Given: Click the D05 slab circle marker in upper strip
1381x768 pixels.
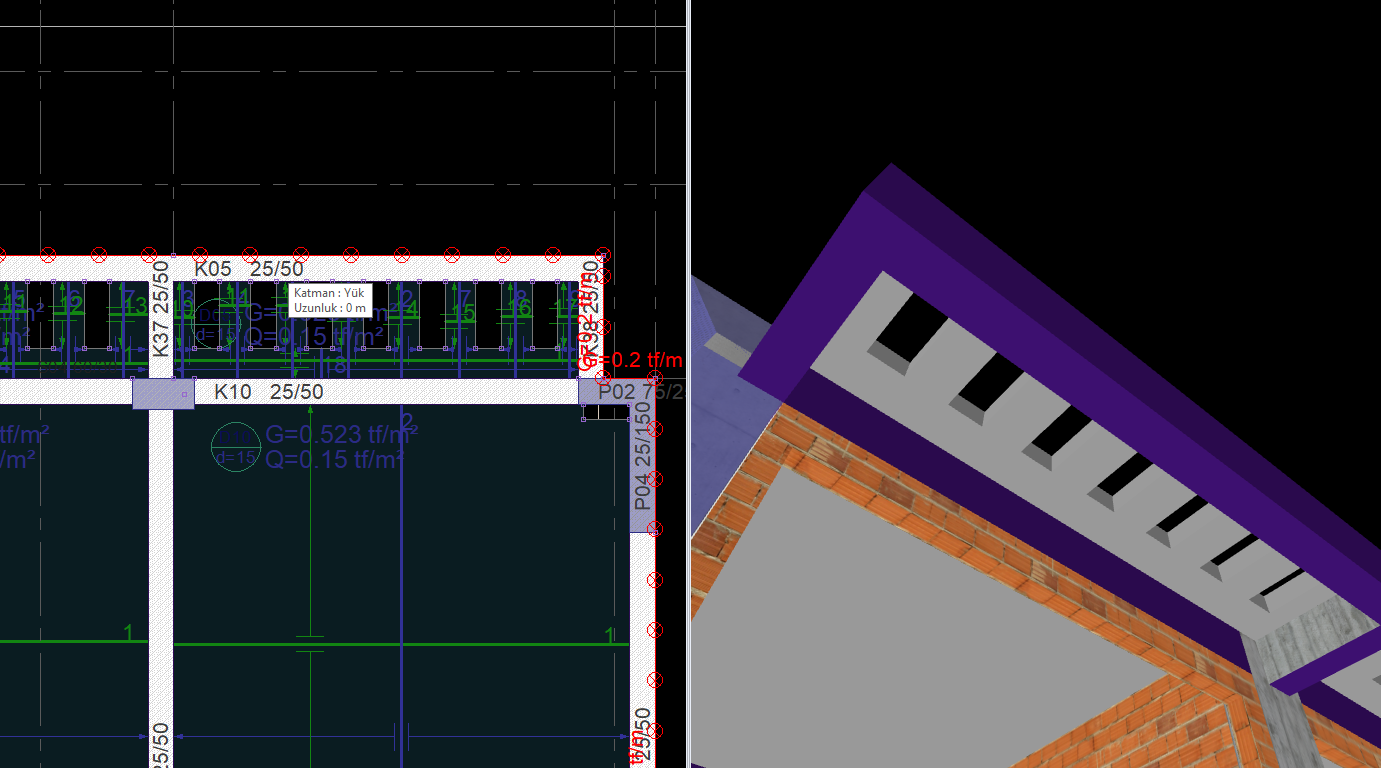Looking at the screenshot, I should point(217,323).
